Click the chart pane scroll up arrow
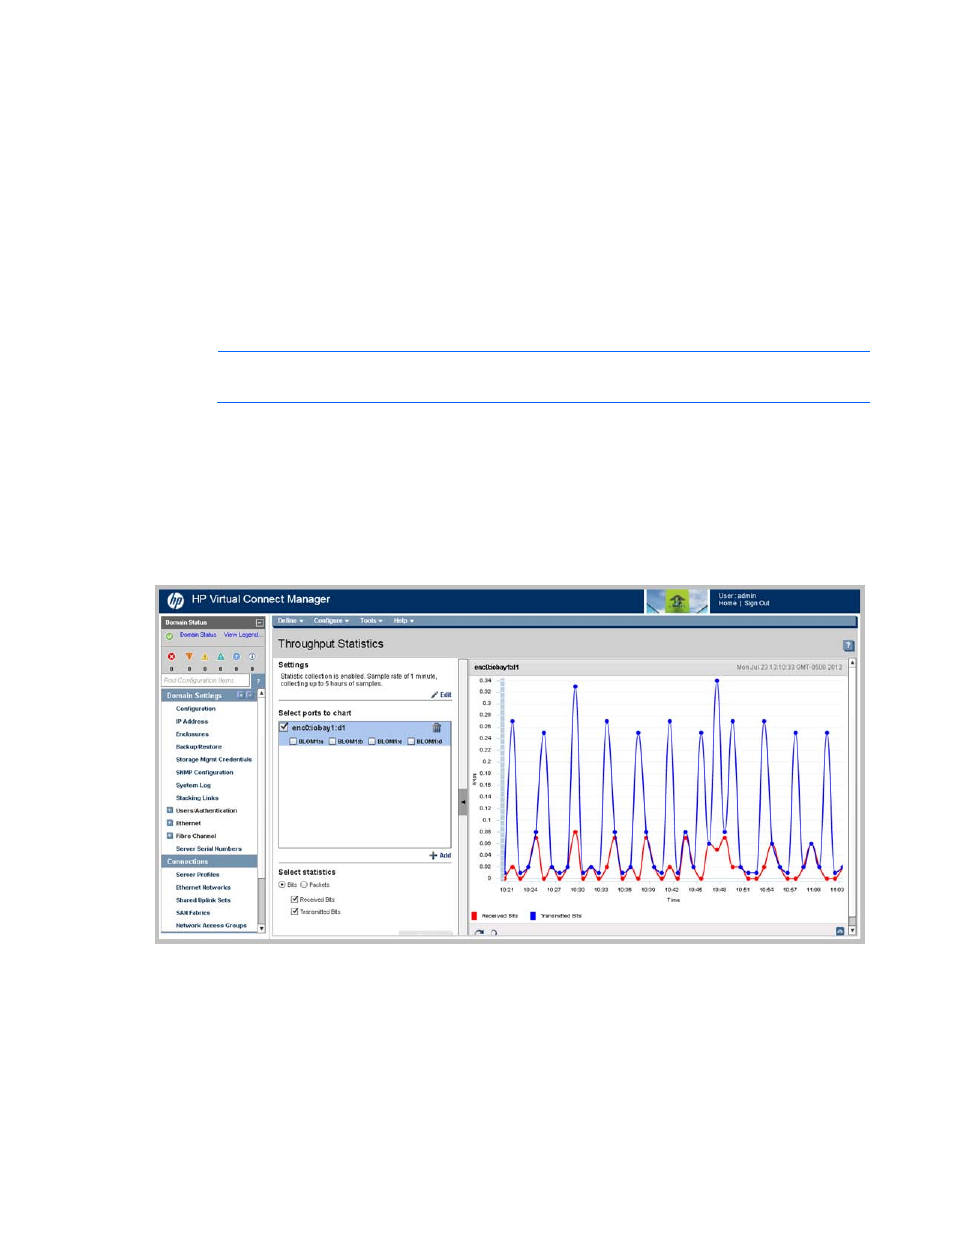 coord(852,663)
